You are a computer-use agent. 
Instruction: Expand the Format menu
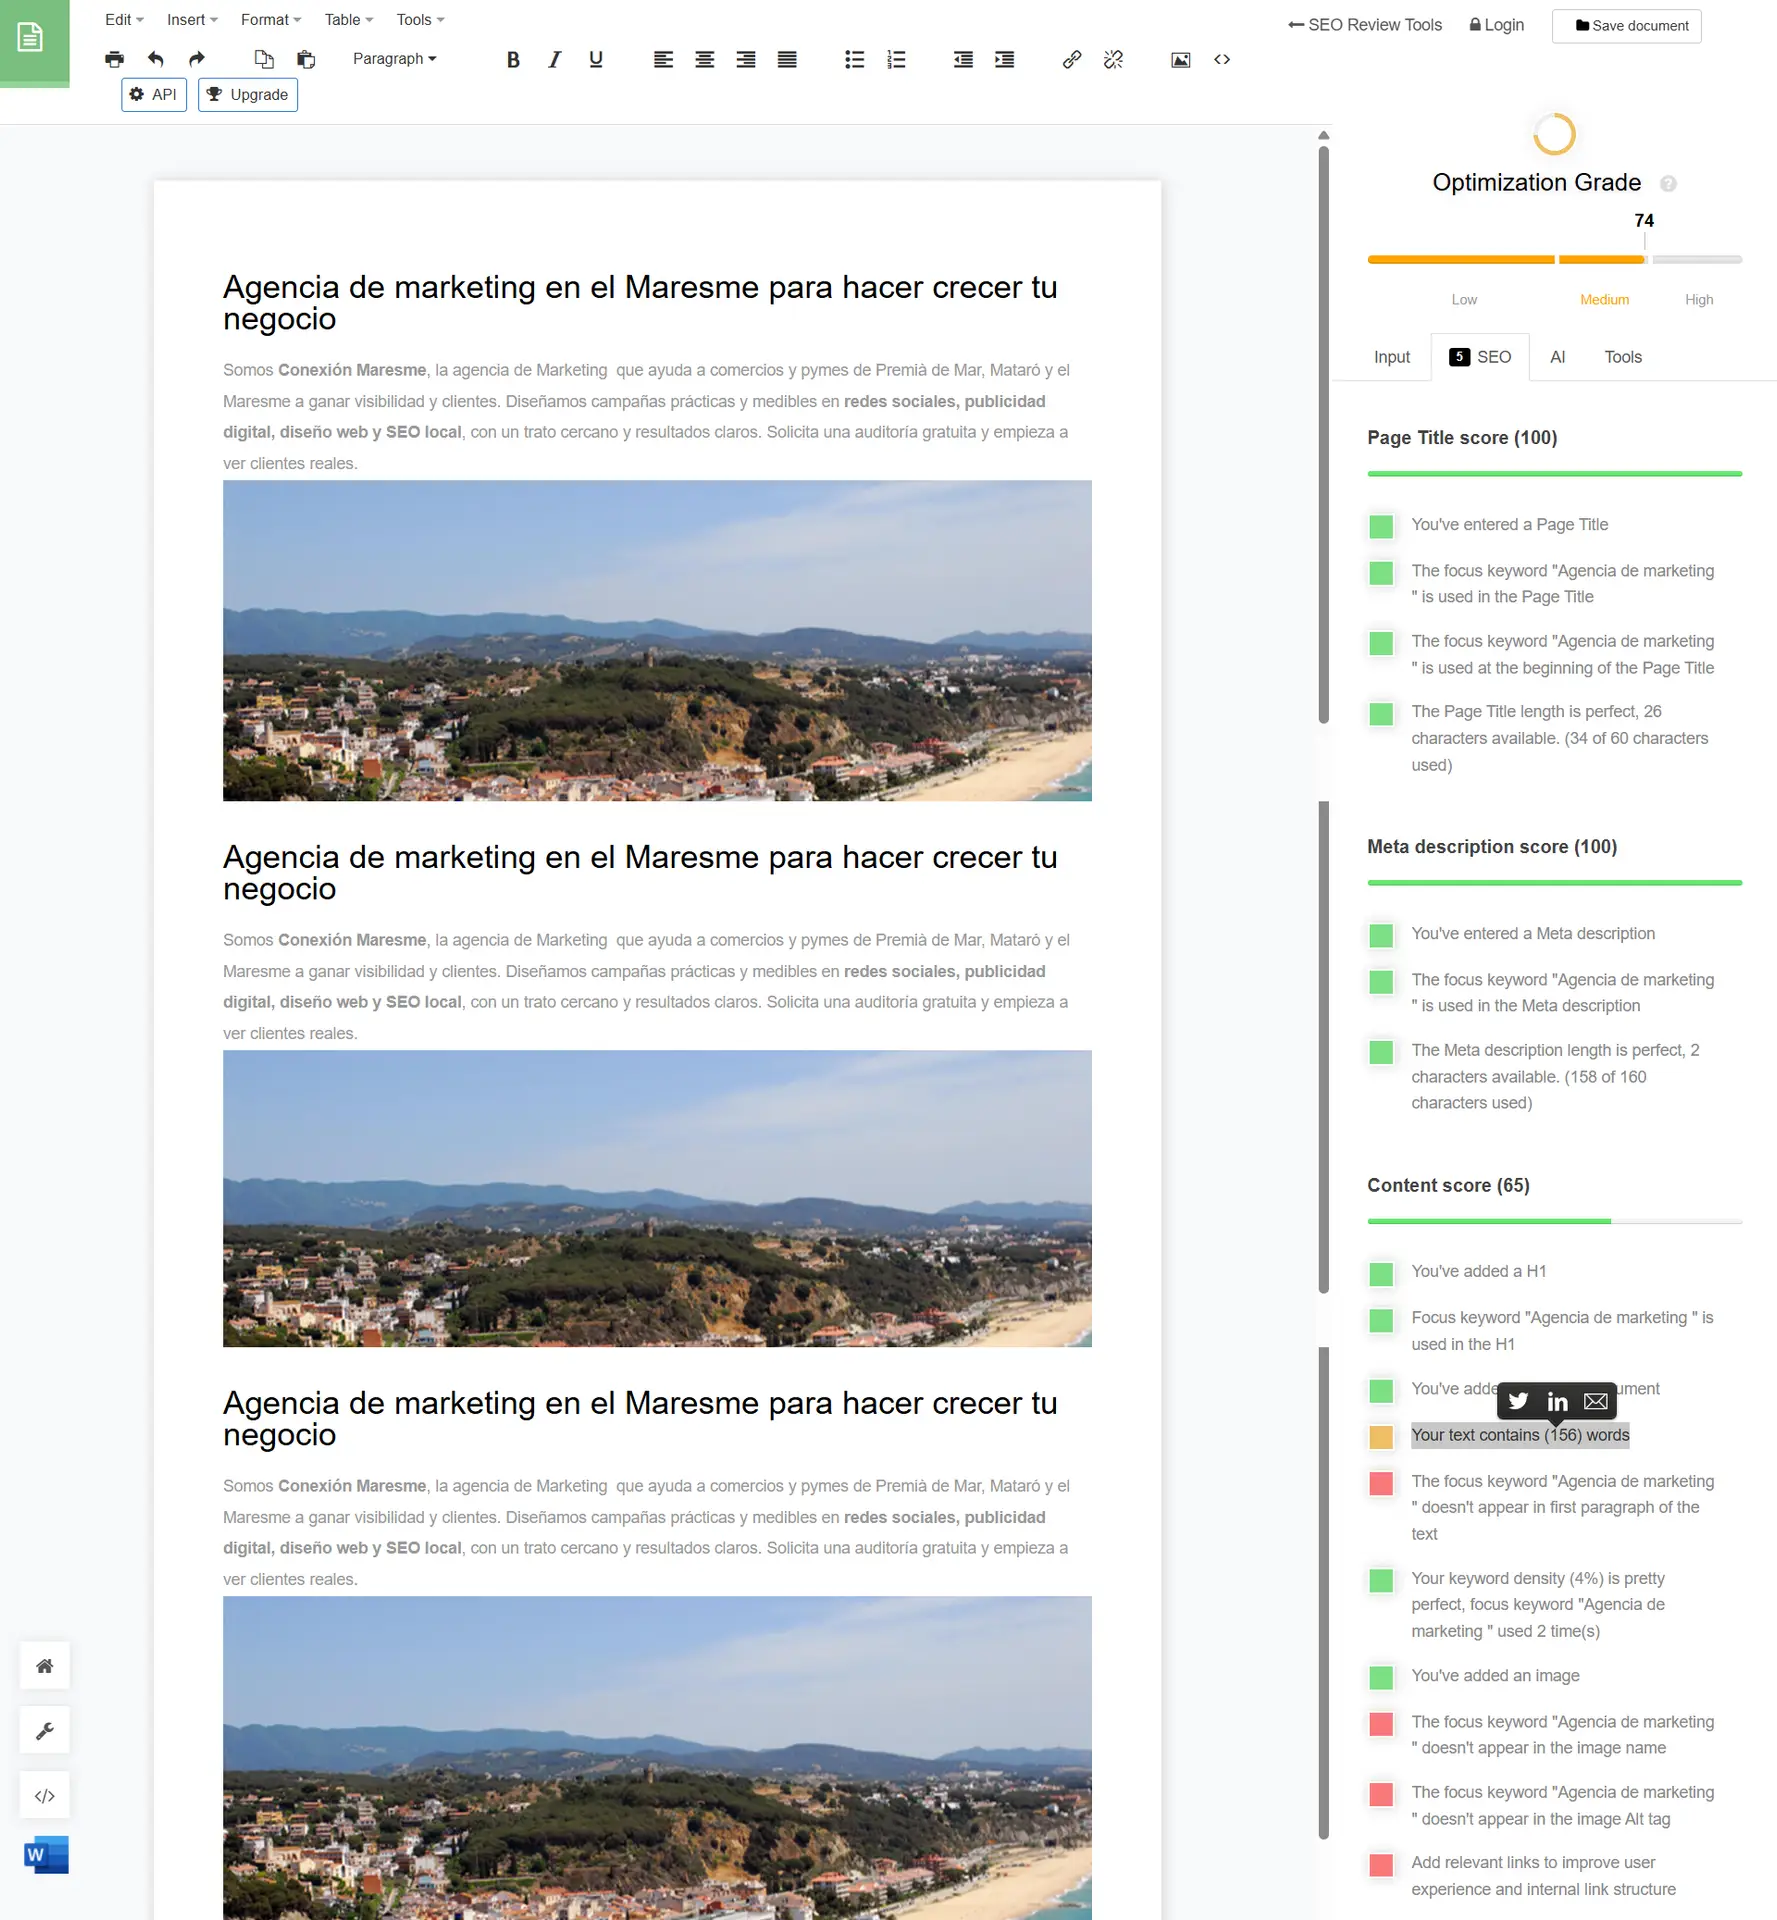[x=270, y=20]
